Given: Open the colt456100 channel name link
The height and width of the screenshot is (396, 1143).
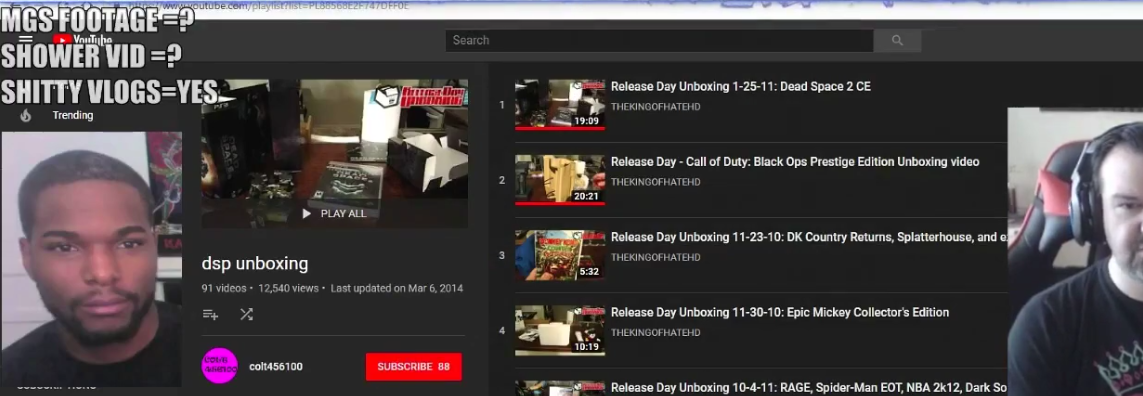Looking at the screenshot, I should pyautogui.click(x=276, y=367).
